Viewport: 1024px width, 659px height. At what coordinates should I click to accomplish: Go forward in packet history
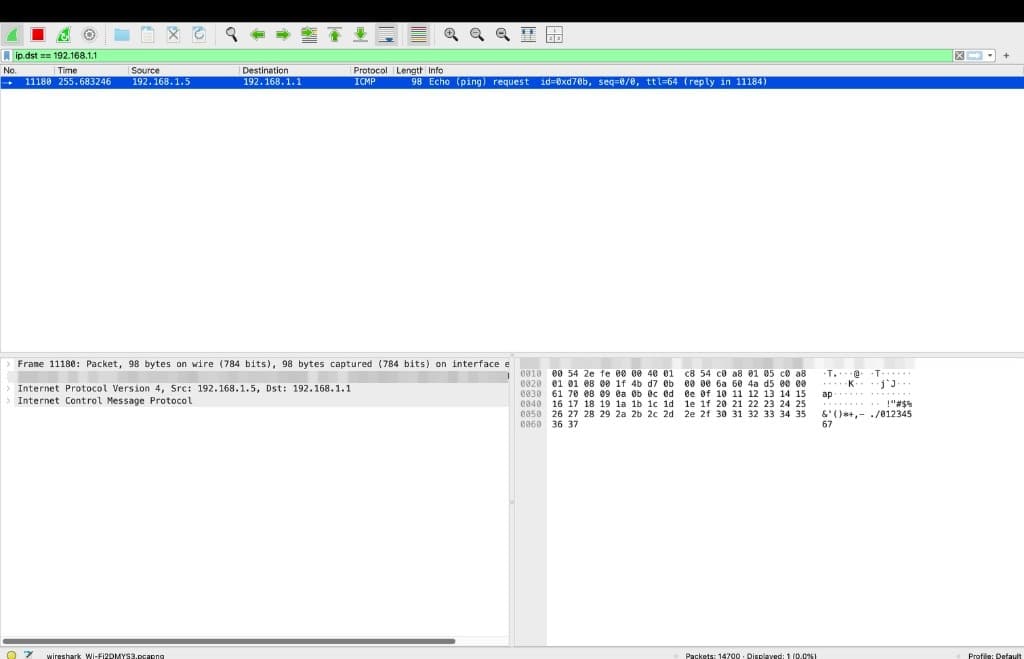283,35
